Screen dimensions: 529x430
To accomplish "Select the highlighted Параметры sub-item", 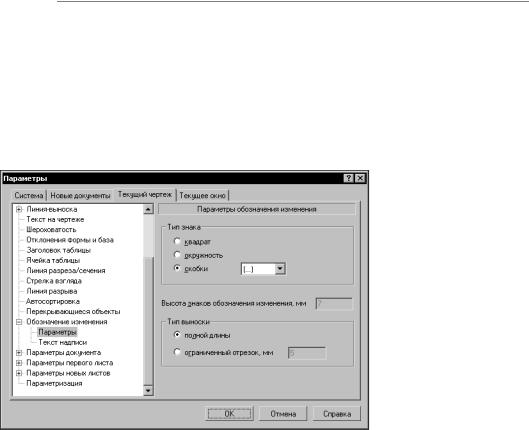I will [57, 332].
